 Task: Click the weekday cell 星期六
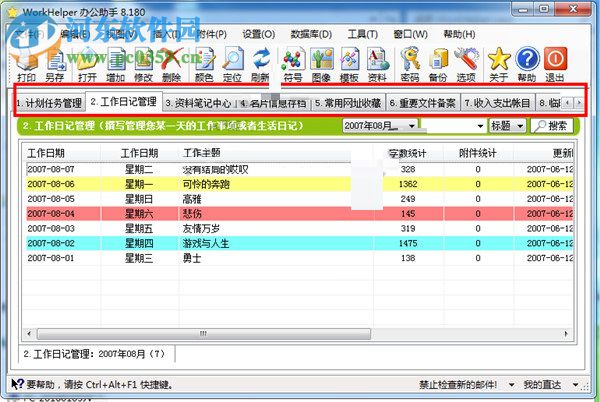[139, 213]
